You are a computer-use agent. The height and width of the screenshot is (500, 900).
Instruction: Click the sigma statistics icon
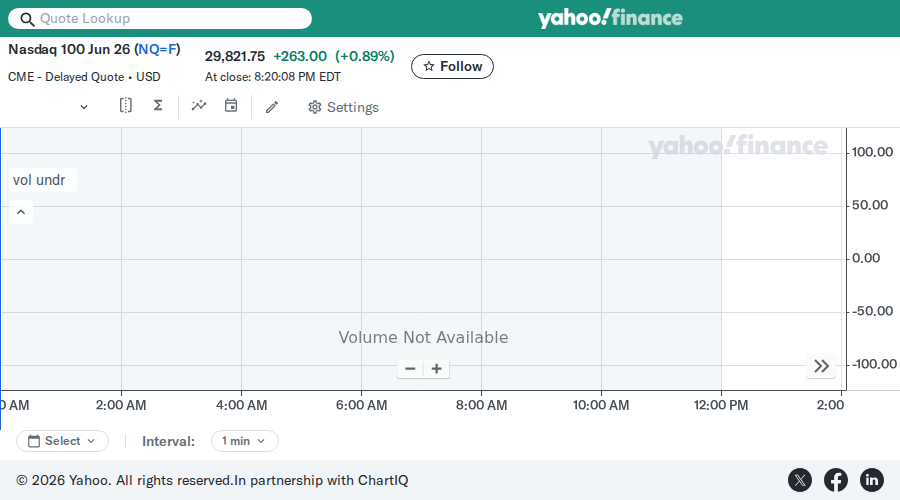(x=158, y=106)
